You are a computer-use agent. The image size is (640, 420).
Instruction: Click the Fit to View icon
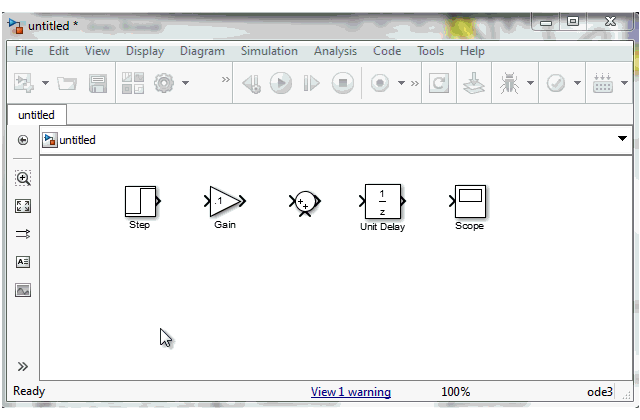click(23, 206)
